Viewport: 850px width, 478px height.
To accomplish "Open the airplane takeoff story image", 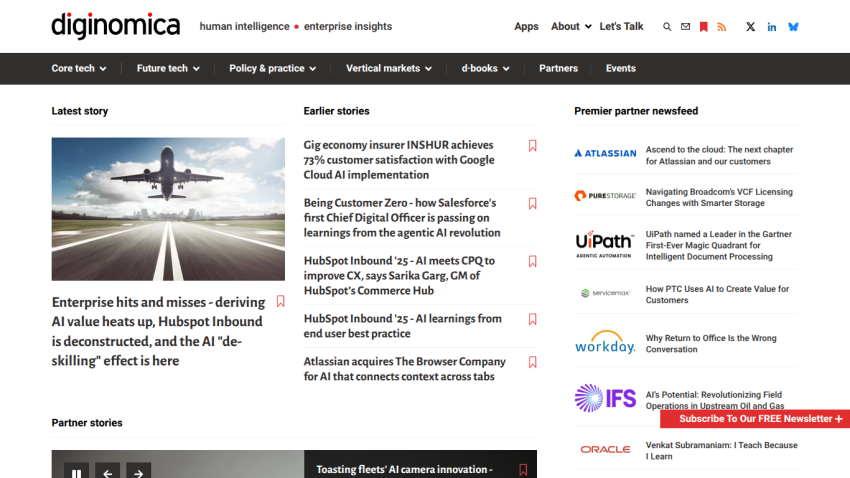I will click(x=168, y=209).
